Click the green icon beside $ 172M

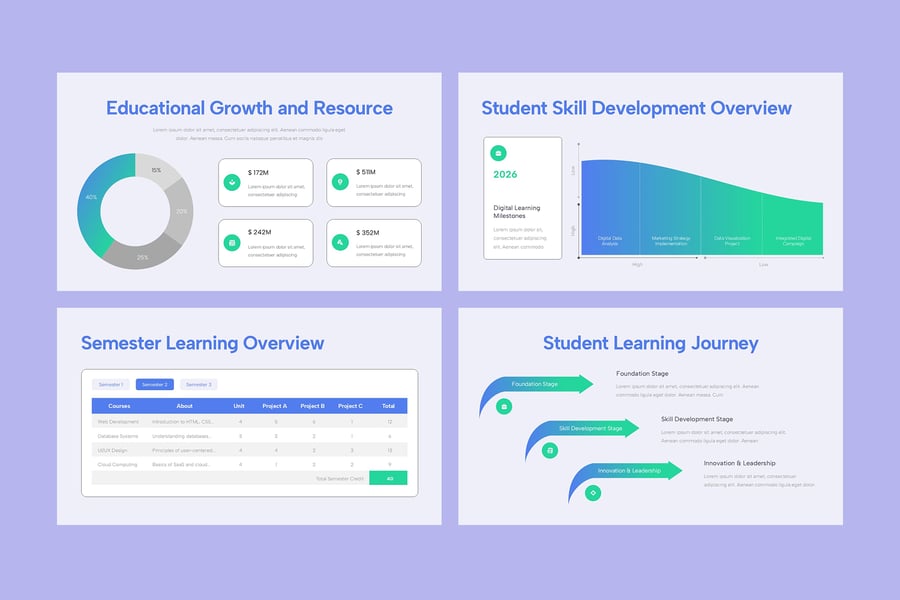click(232, 182)
